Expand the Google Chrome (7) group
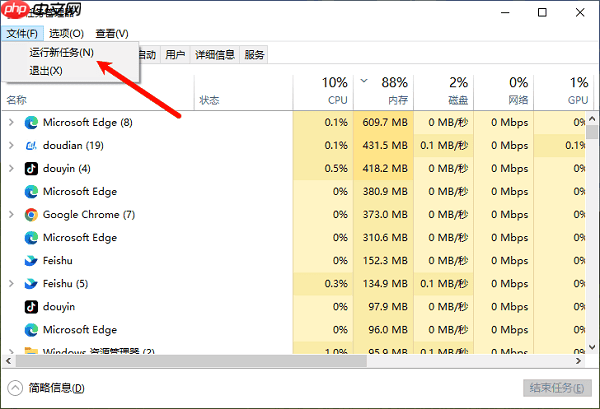This screenshot has height=409, width=600. (11, 214)
